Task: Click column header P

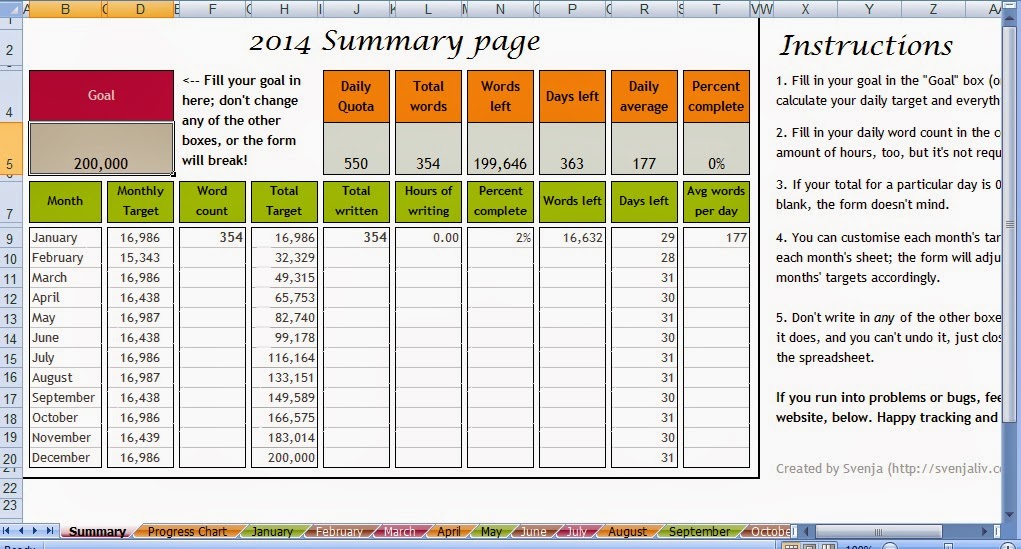Action: tap(572, 9)
